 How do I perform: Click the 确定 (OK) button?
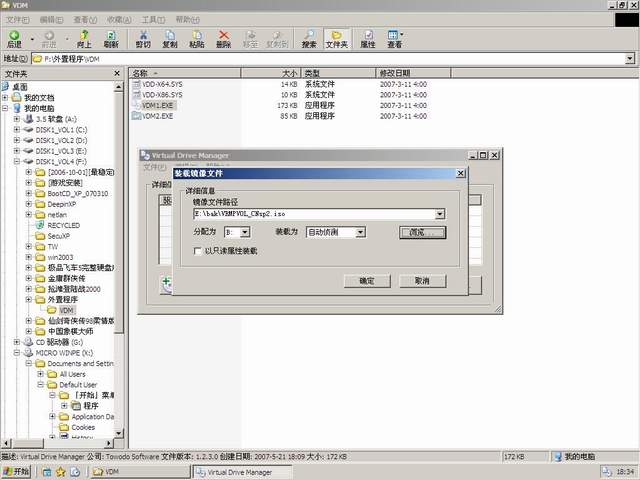click(x=367, y=281)
